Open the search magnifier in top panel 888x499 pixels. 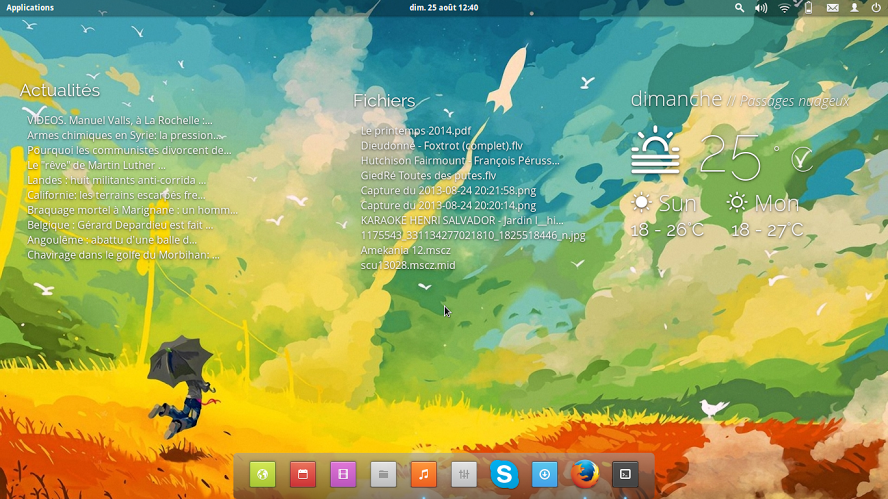pos(739,7)
